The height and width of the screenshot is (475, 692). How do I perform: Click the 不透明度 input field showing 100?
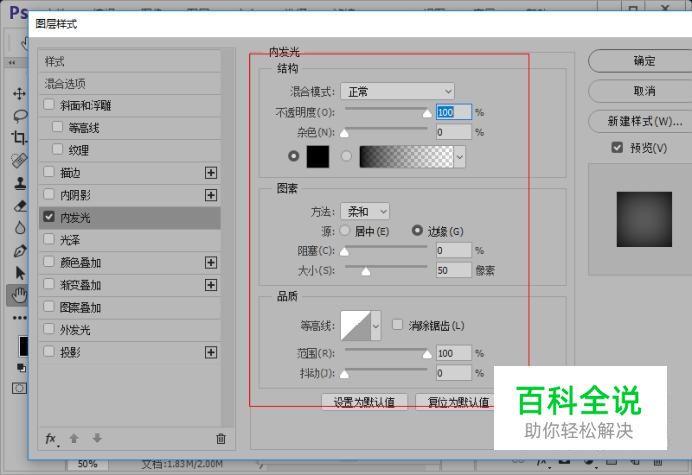tap(454, 112)
